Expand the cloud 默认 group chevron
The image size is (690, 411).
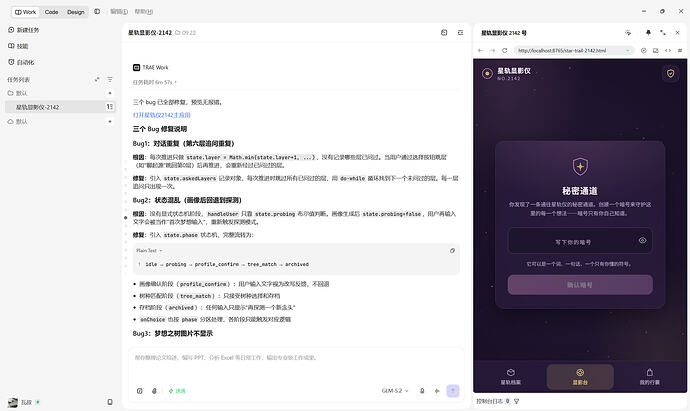110,121
